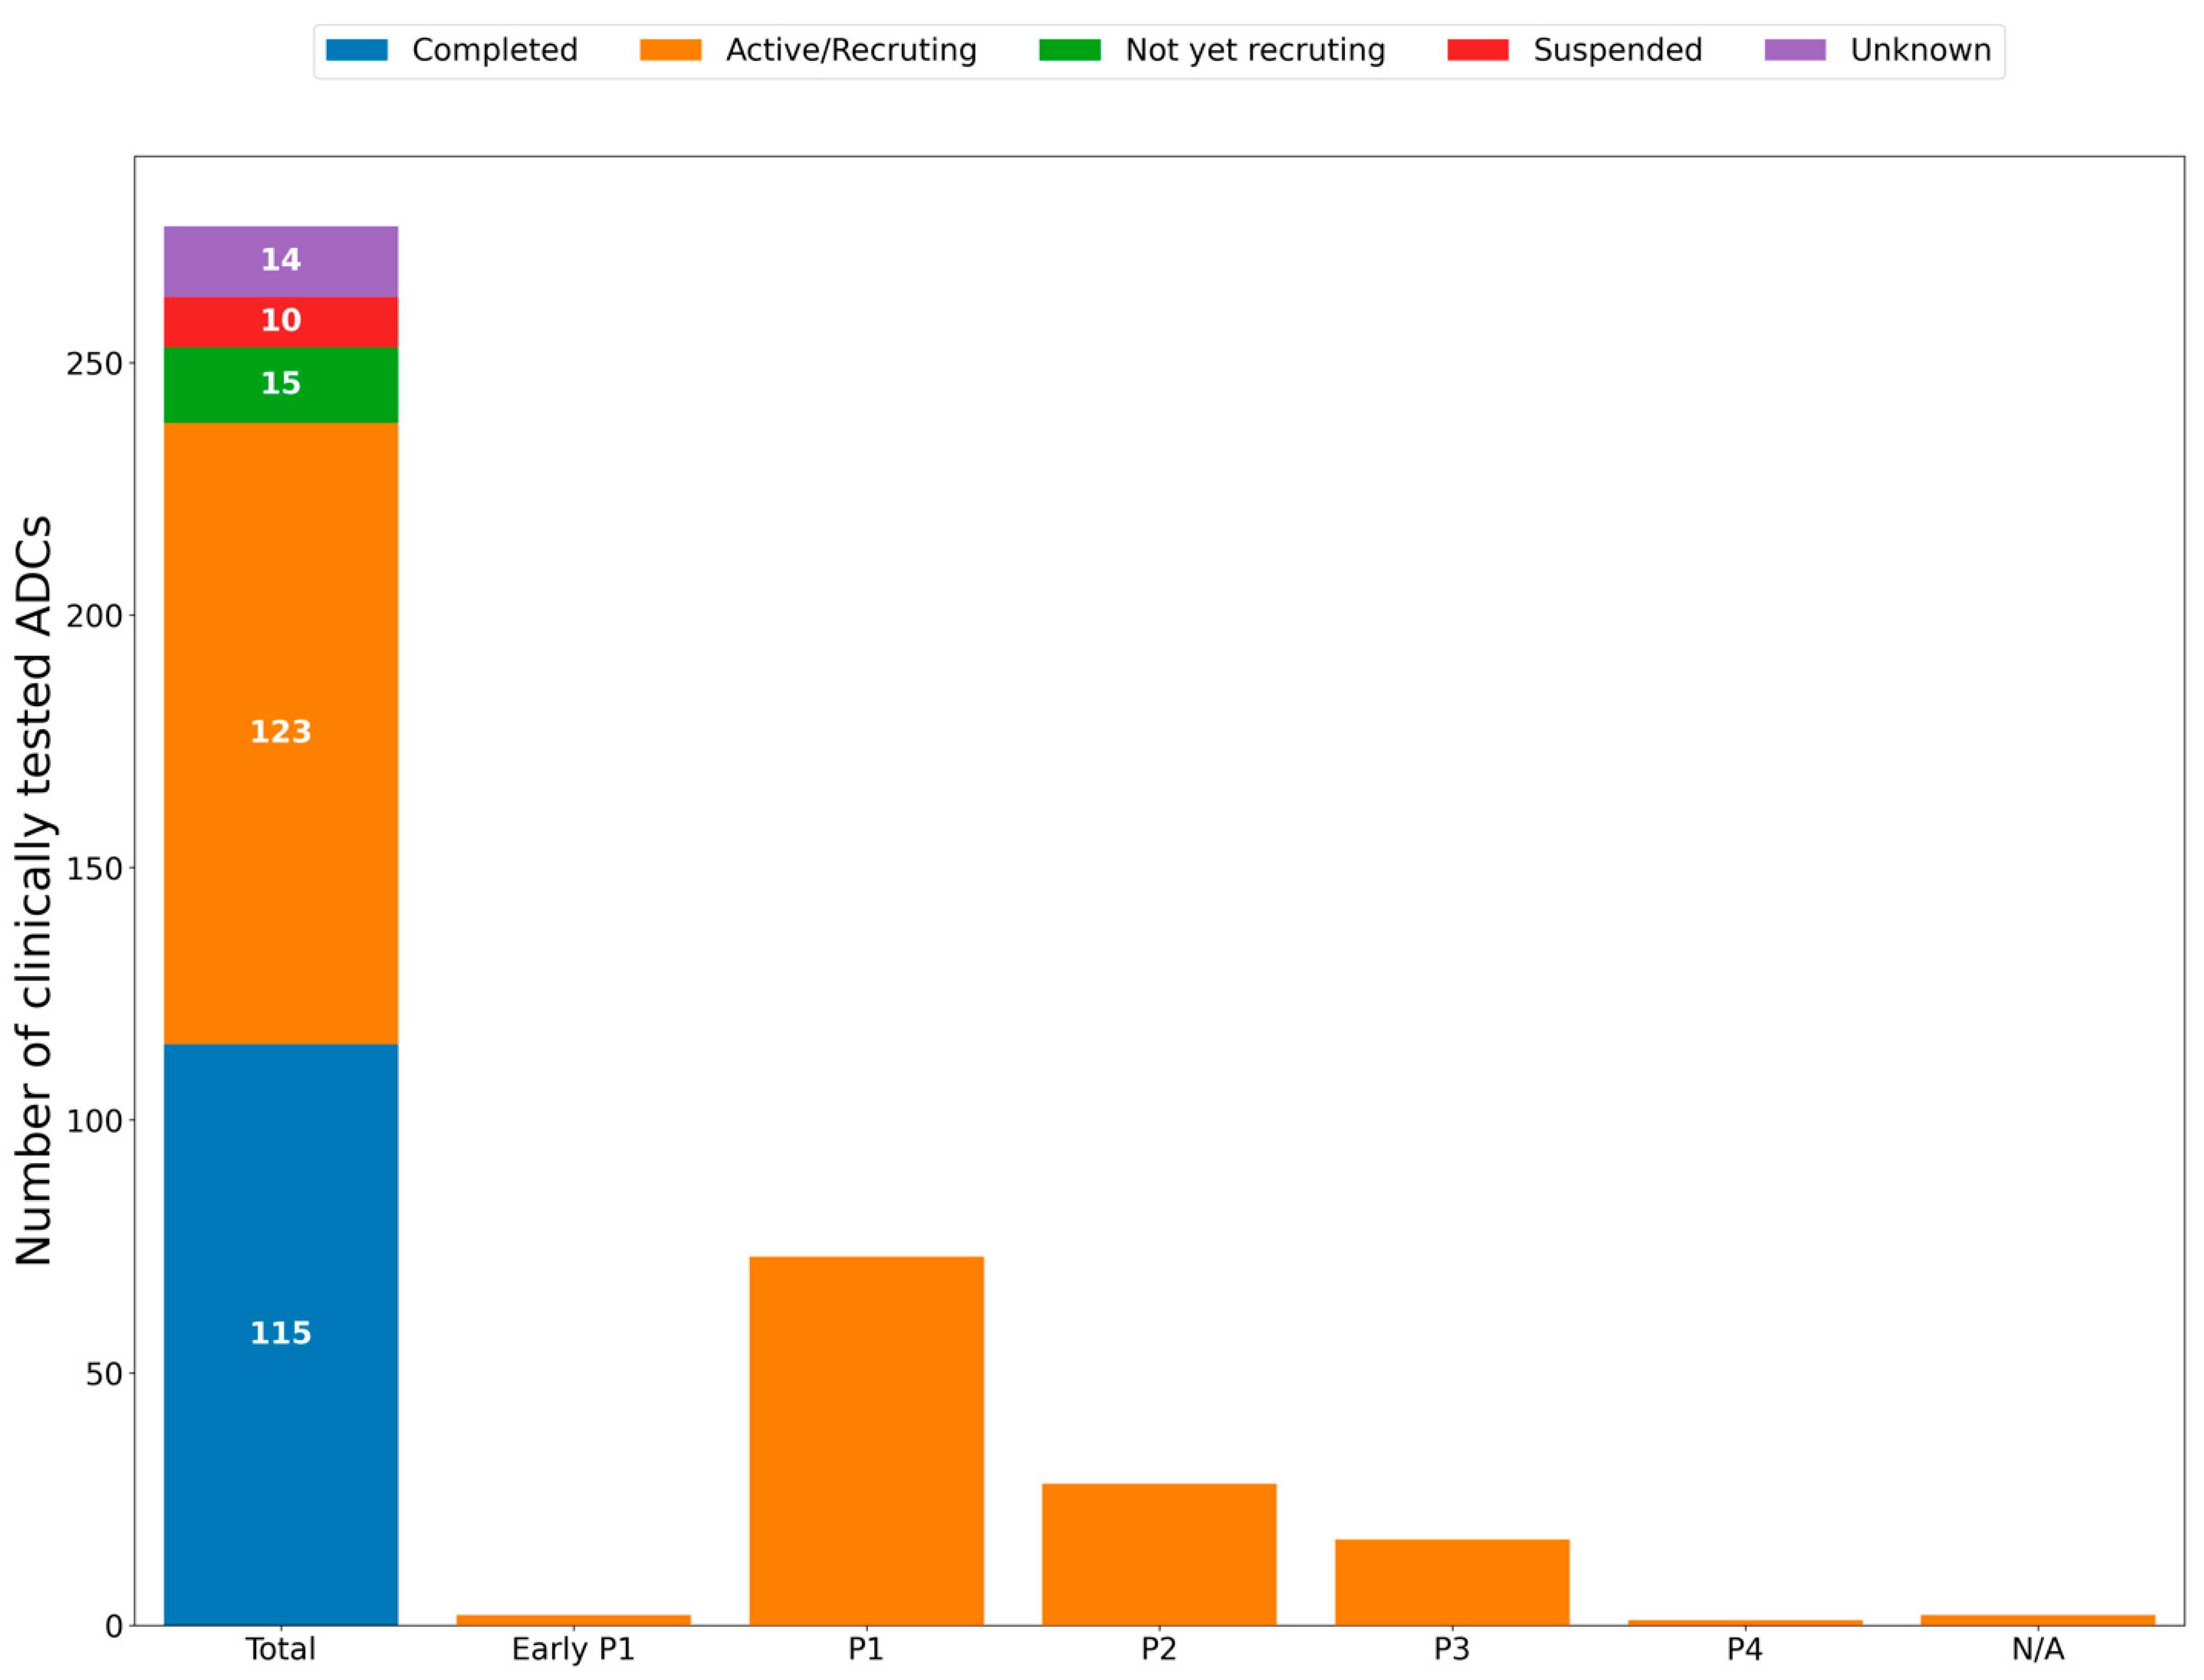This screenshot has height=1680, width=2204.
Task: Click the Suspended legend label
Action: point(1617,50)
